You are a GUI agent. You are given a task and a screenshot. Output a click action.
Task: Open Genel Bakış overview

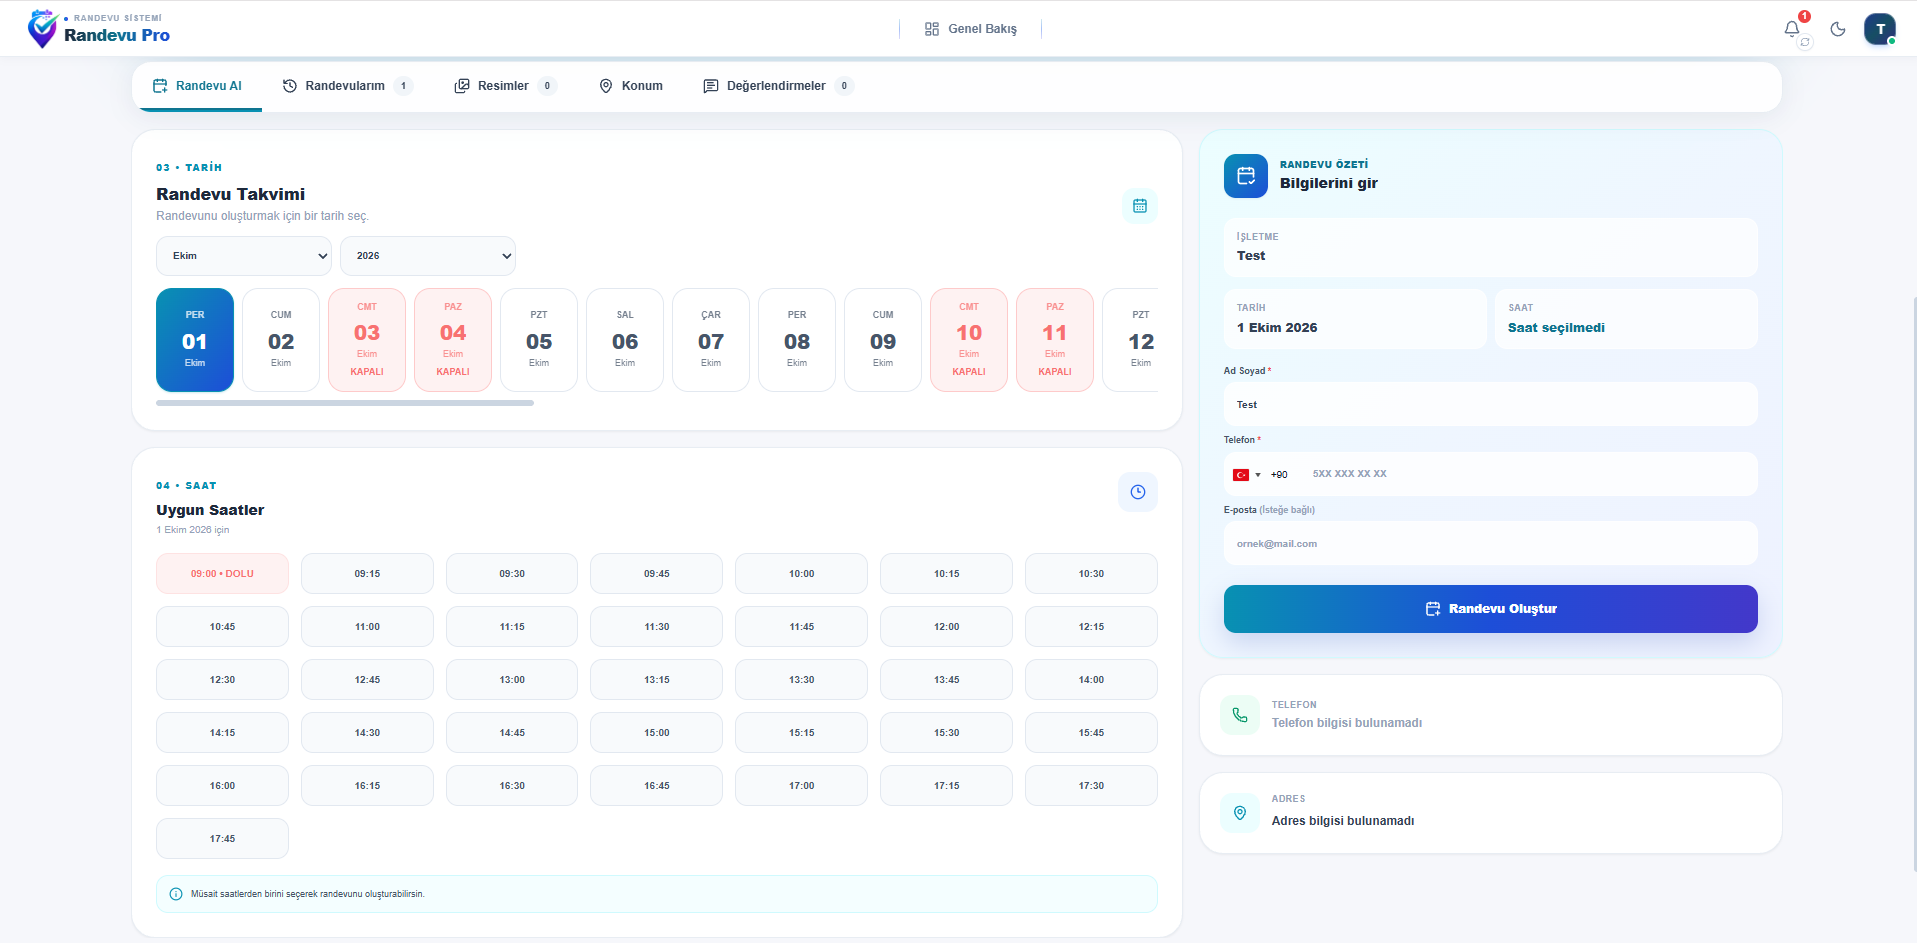coord(970,29)
